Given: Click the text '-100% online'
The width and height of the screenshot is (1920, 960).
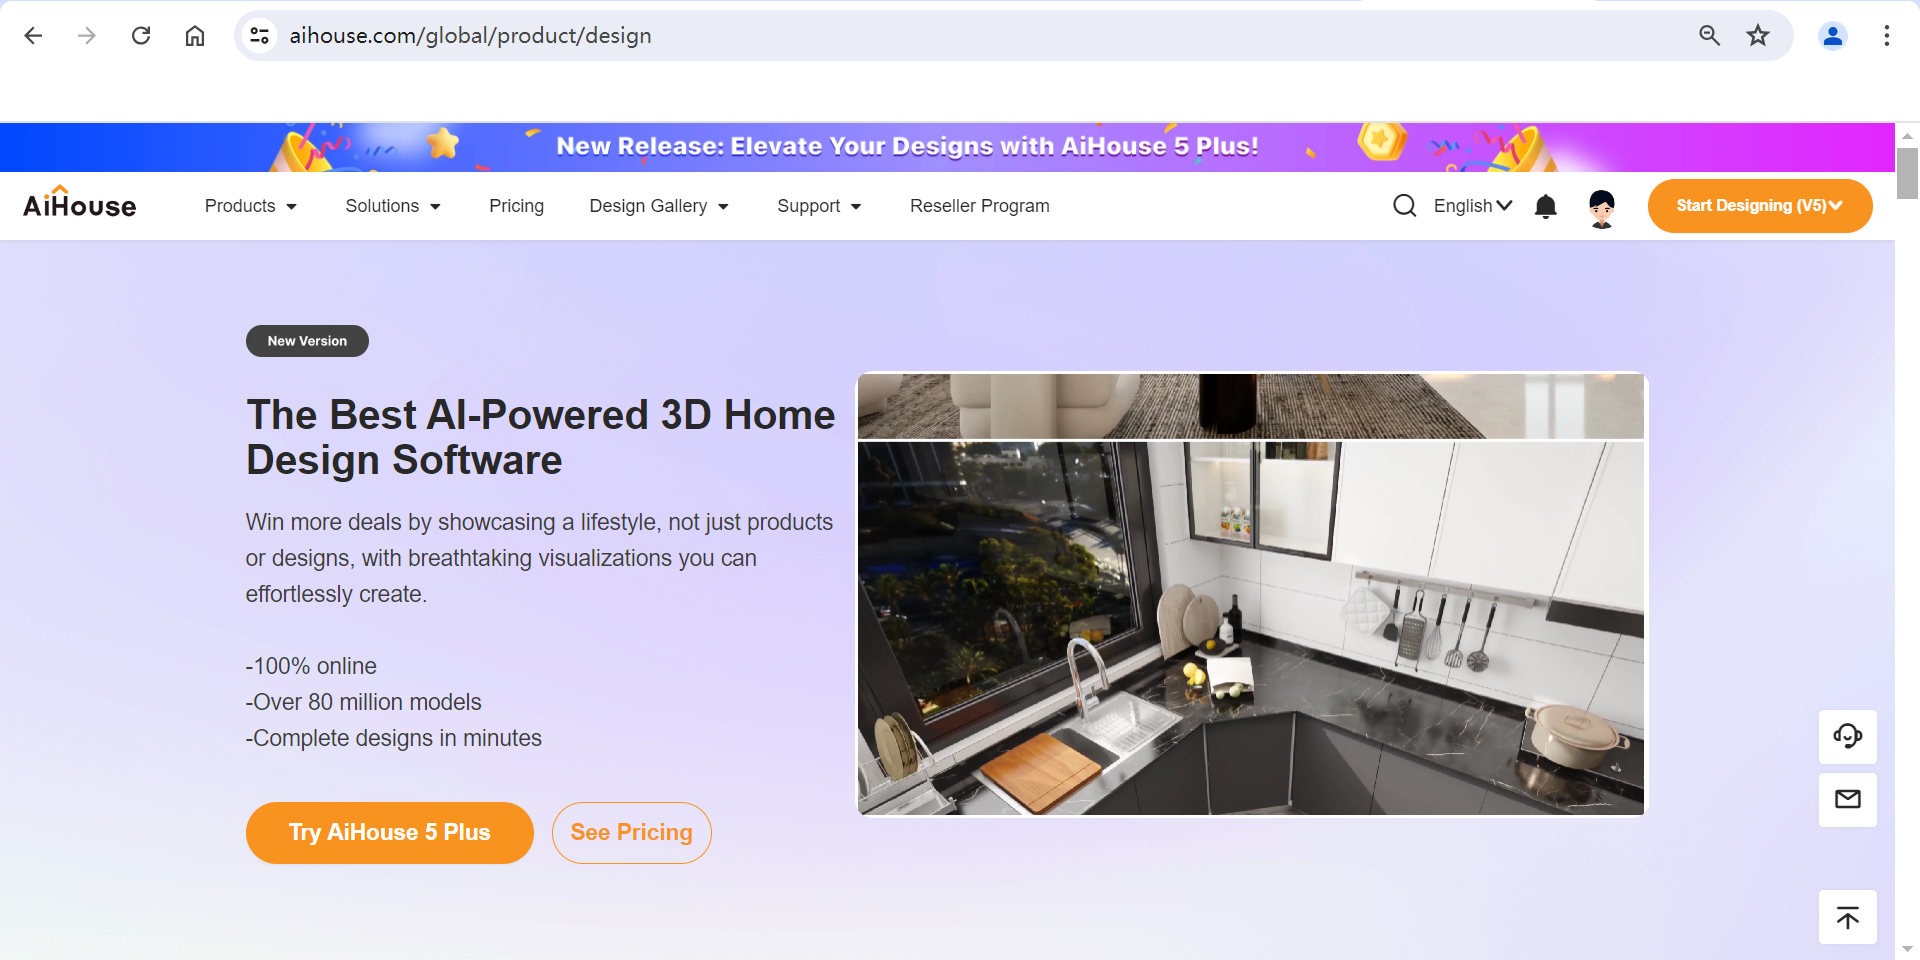Looking at the screenshot, I should [x=311, y=666].
